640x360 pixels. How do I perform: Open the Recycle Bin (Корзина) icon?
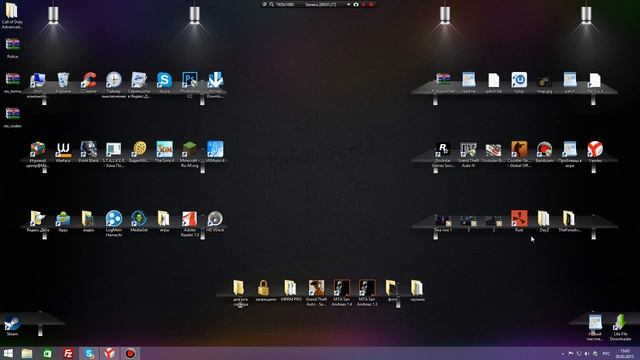tap(63, 80)
